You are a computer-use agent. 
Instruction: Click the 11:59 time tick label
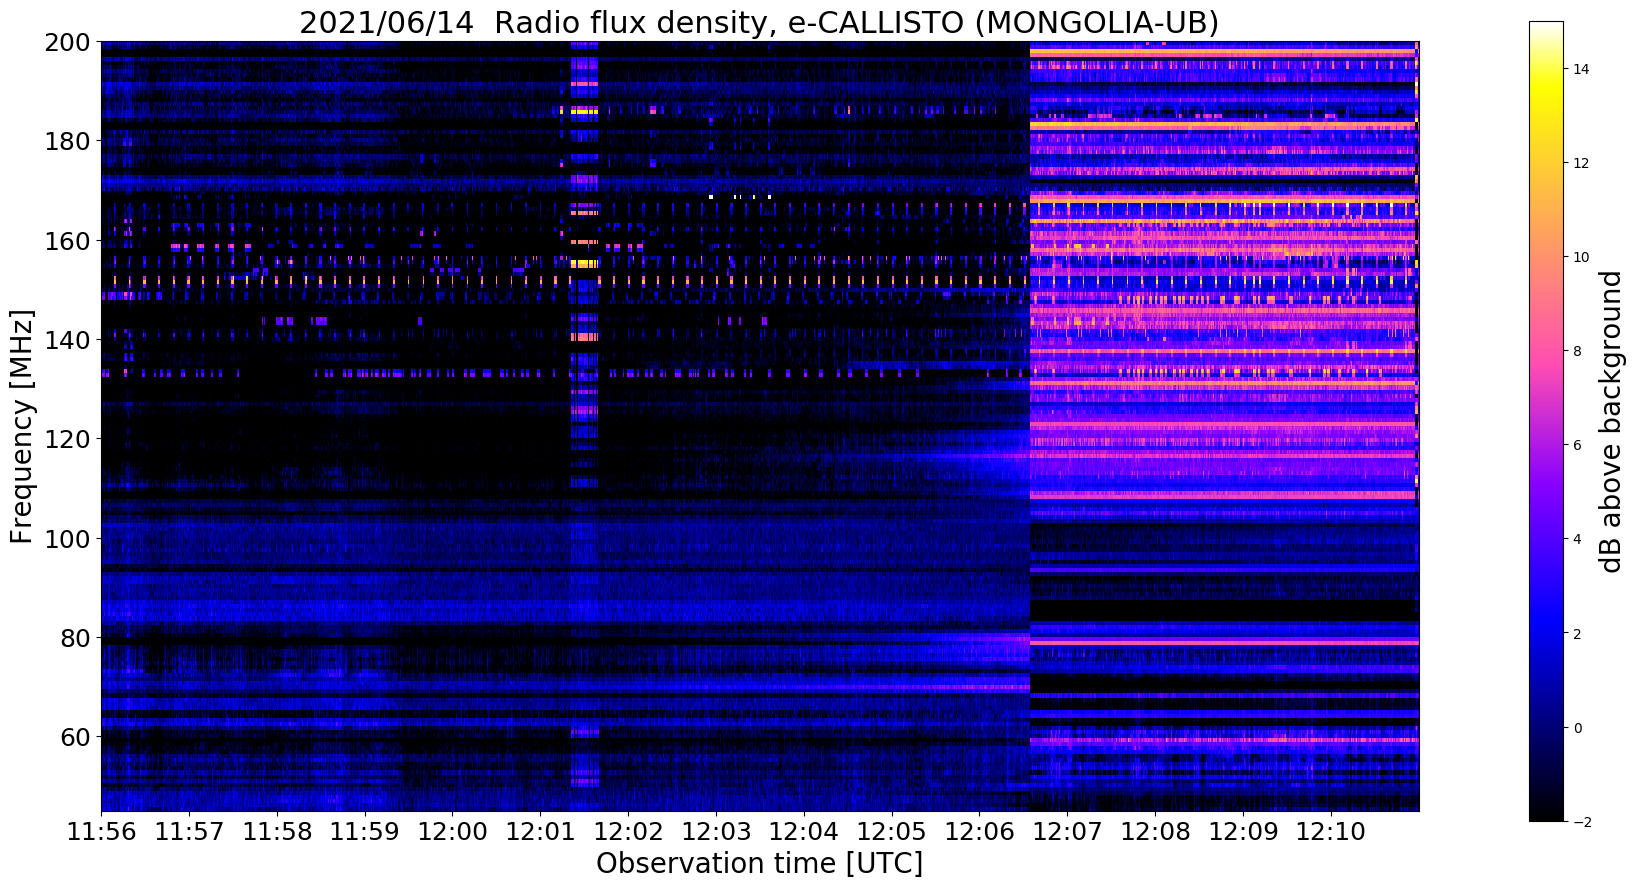(x=365, y=832)
